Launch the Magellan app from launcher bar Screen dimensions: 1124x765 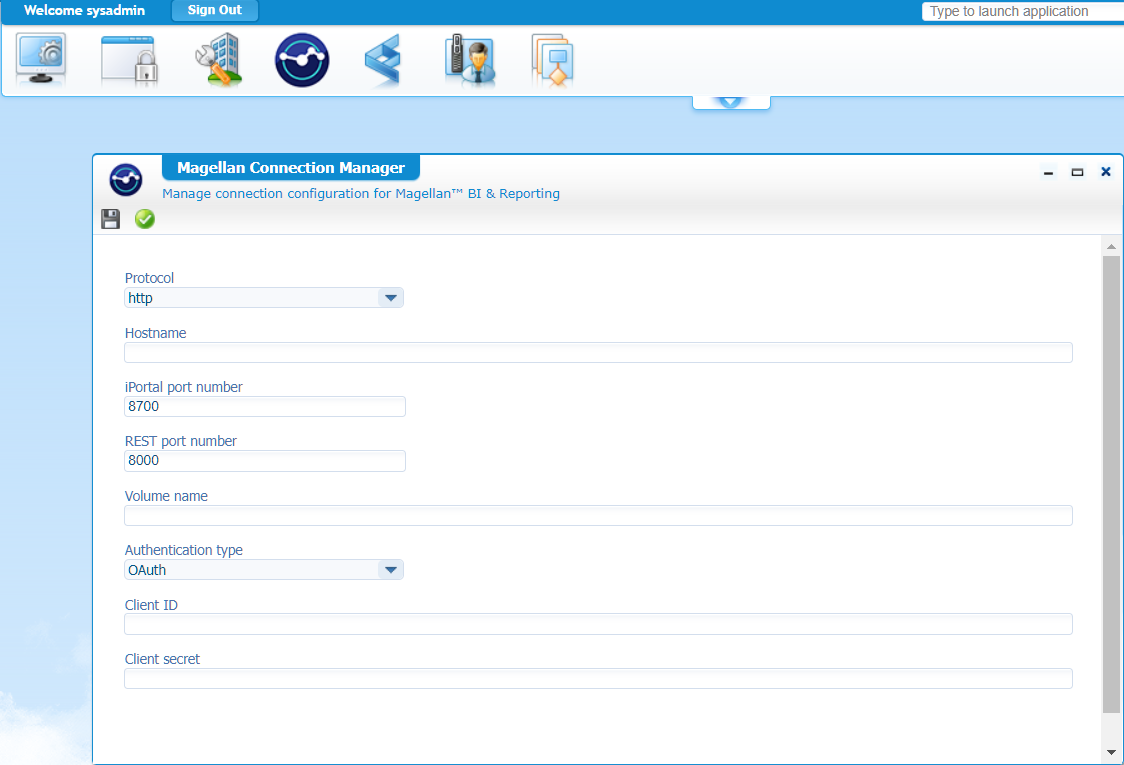coord(302,60)
